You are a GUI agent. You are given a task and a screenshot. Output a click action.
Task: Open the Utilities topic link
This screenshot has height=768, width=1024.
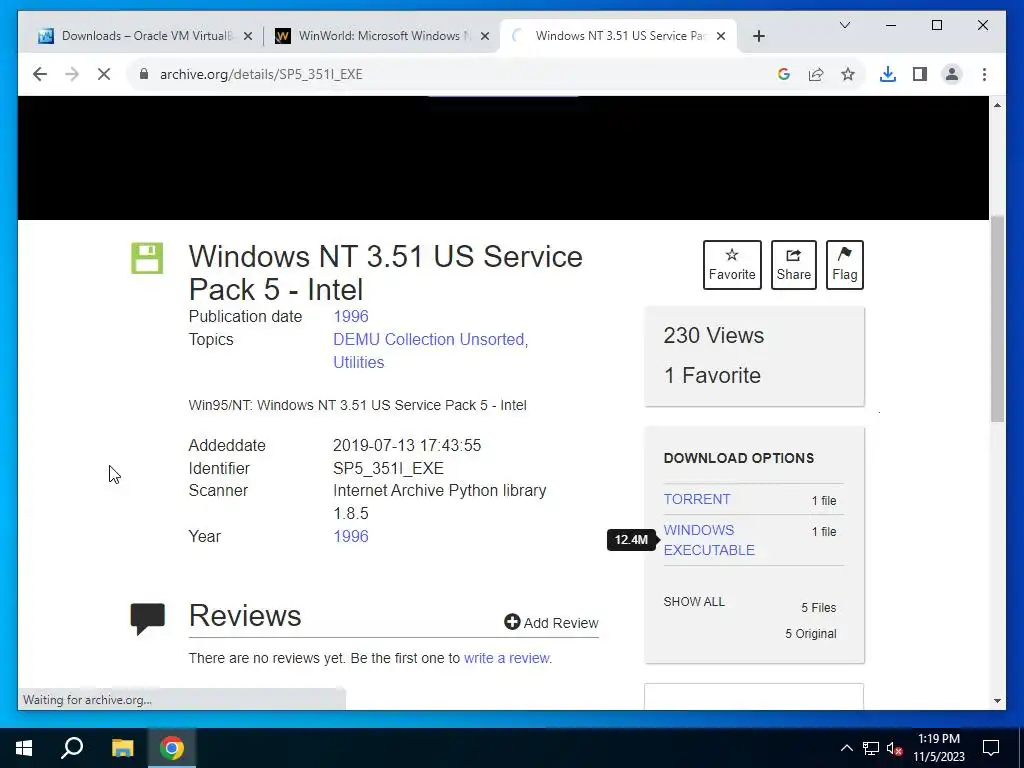(x=359, y=362)
